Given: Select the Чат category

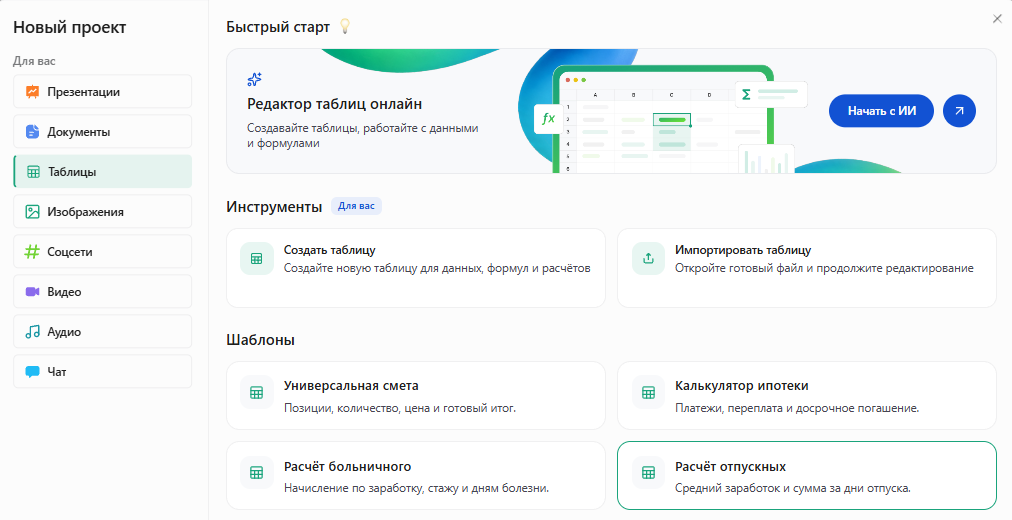Looking at the screenshot, I should point(103,372).
